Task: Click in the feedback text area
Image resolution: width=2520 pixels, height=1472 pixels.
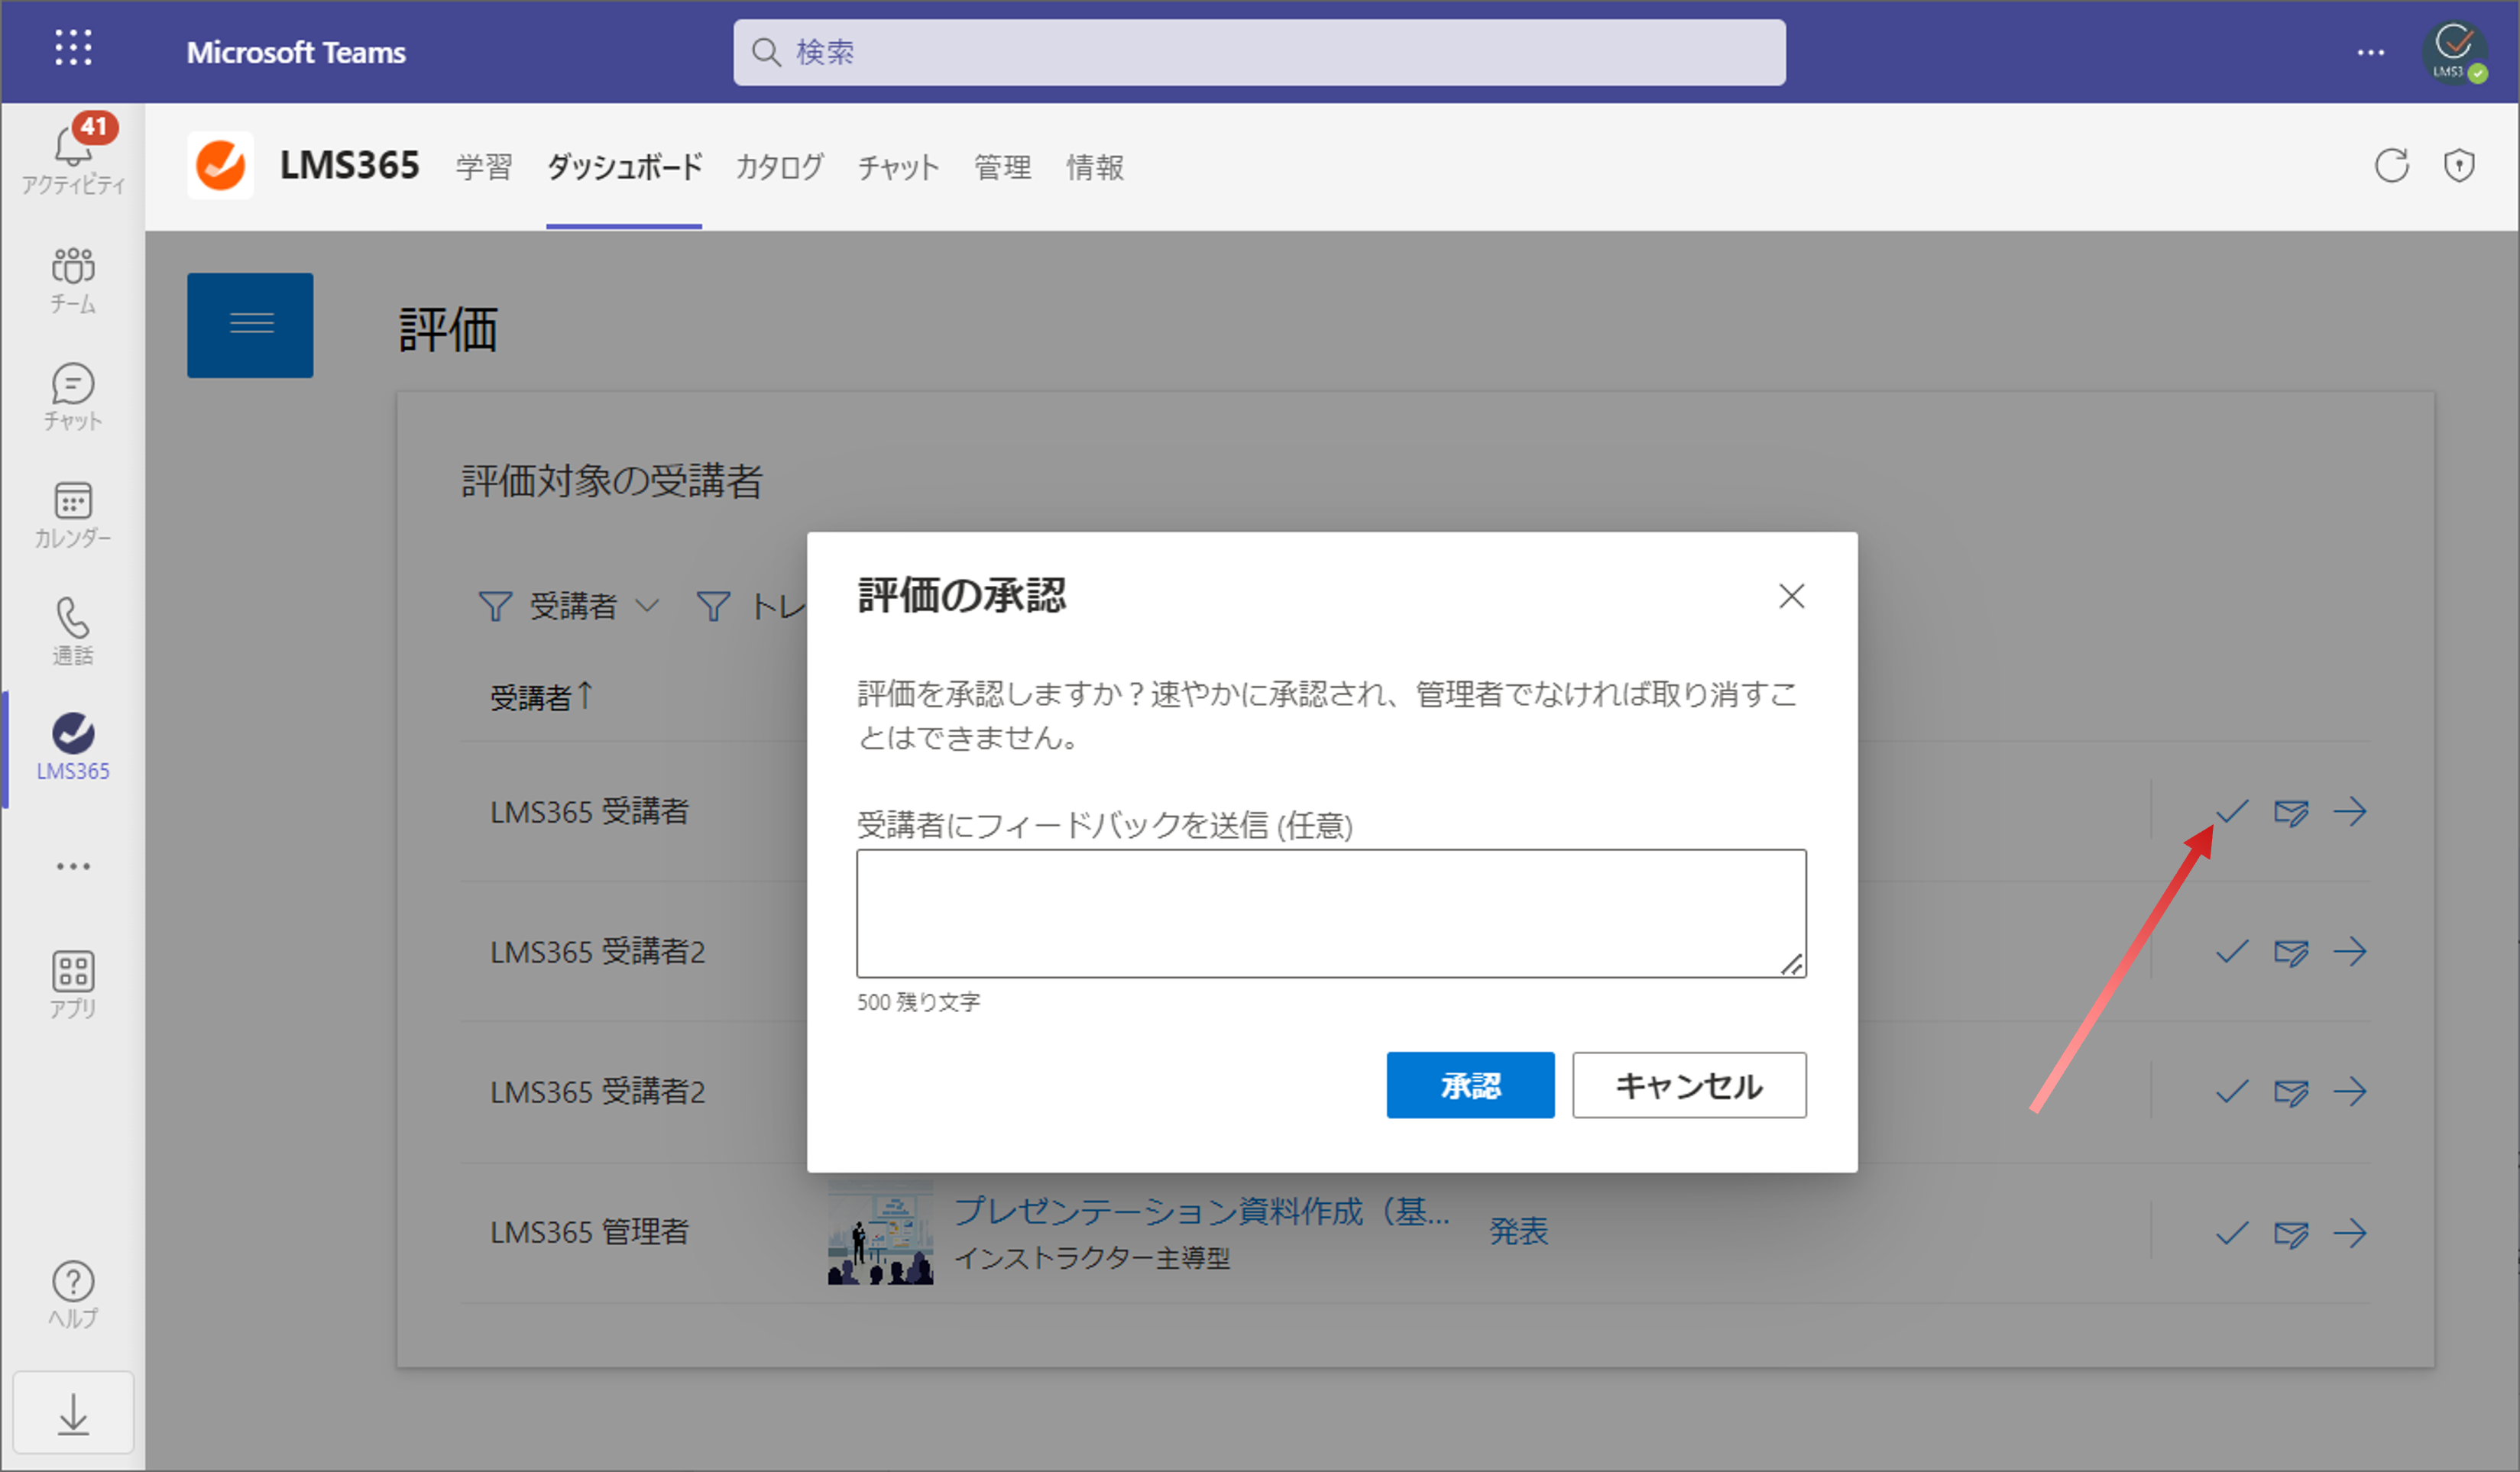Action: pos(1331,913)
